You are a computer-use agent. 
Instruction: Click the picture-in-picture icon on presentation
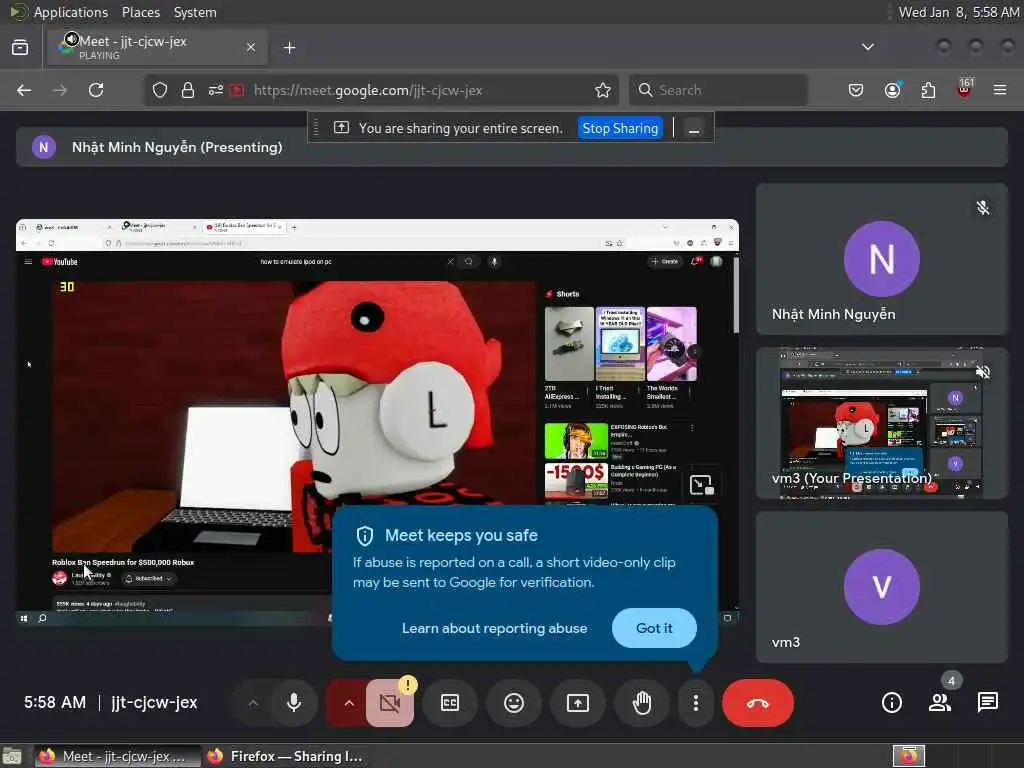[702, 485]
